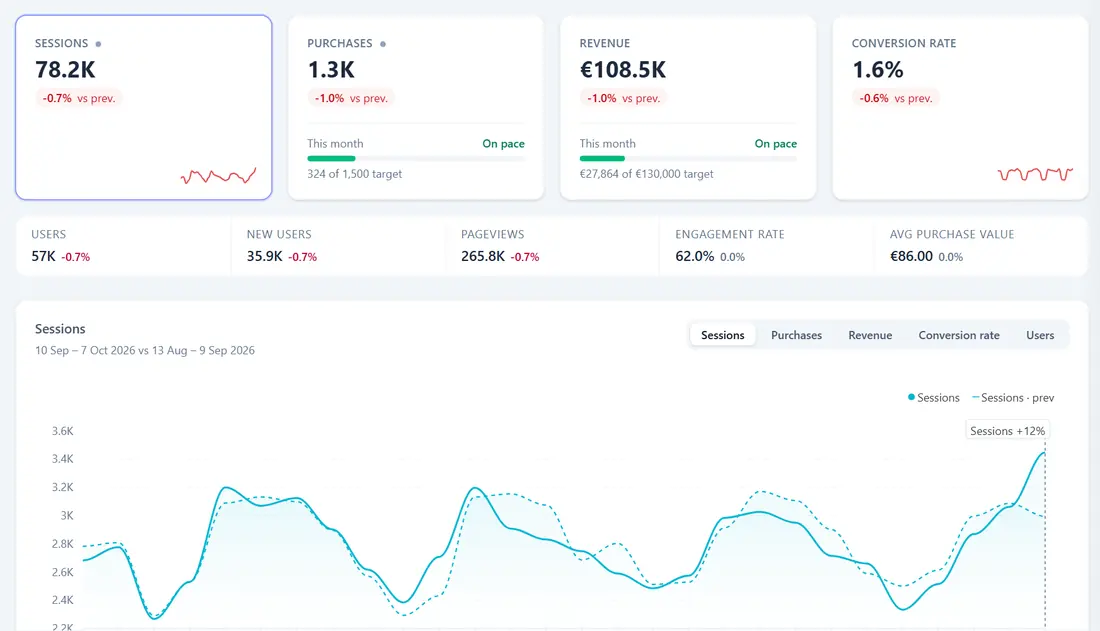Switch chart to the Conversion rate tab
The image size is (1100, 631).
(x=959, y=335)
